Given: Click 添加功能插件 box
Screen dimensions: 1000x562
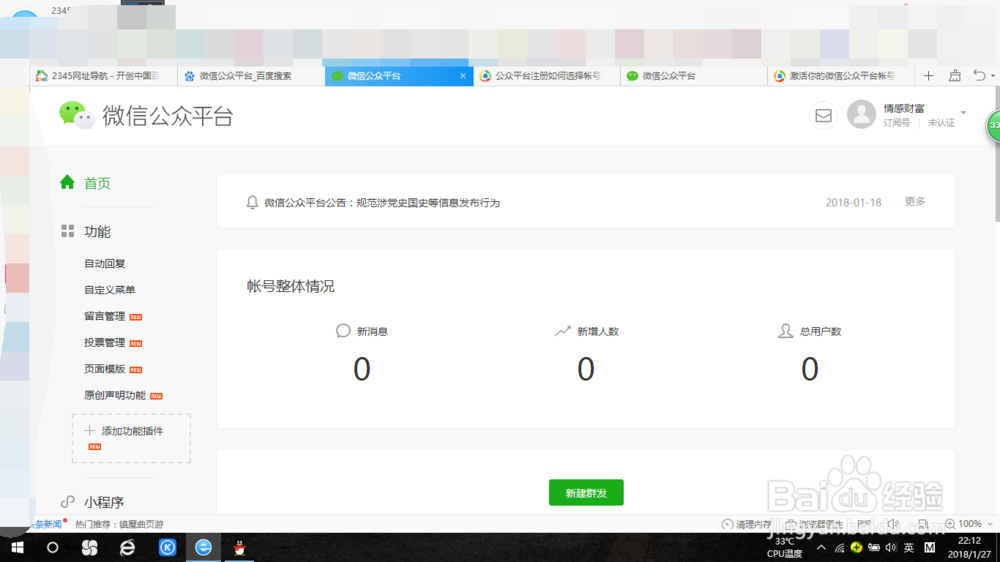Looking at the screenshot, I should (131, 438).
